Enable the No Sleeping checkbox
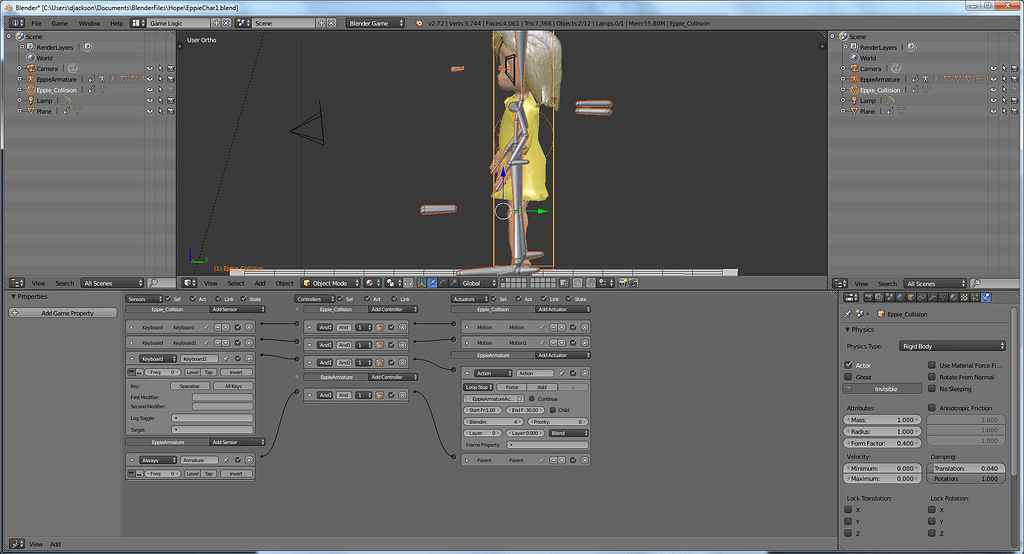The height and width of the screenshot is (554, 1024). (x=932, y=389)
